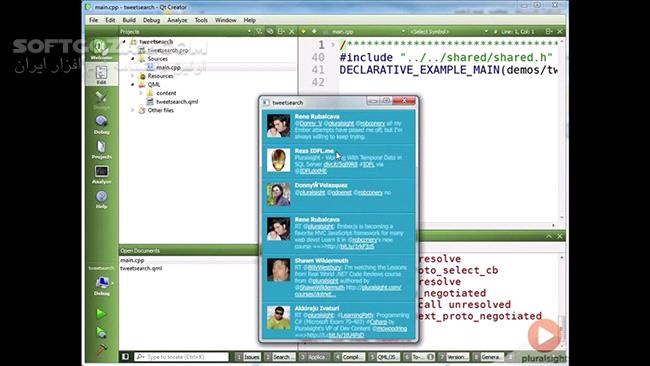Click the locator search field
The image size is (650, 366).
coord(181,357)
